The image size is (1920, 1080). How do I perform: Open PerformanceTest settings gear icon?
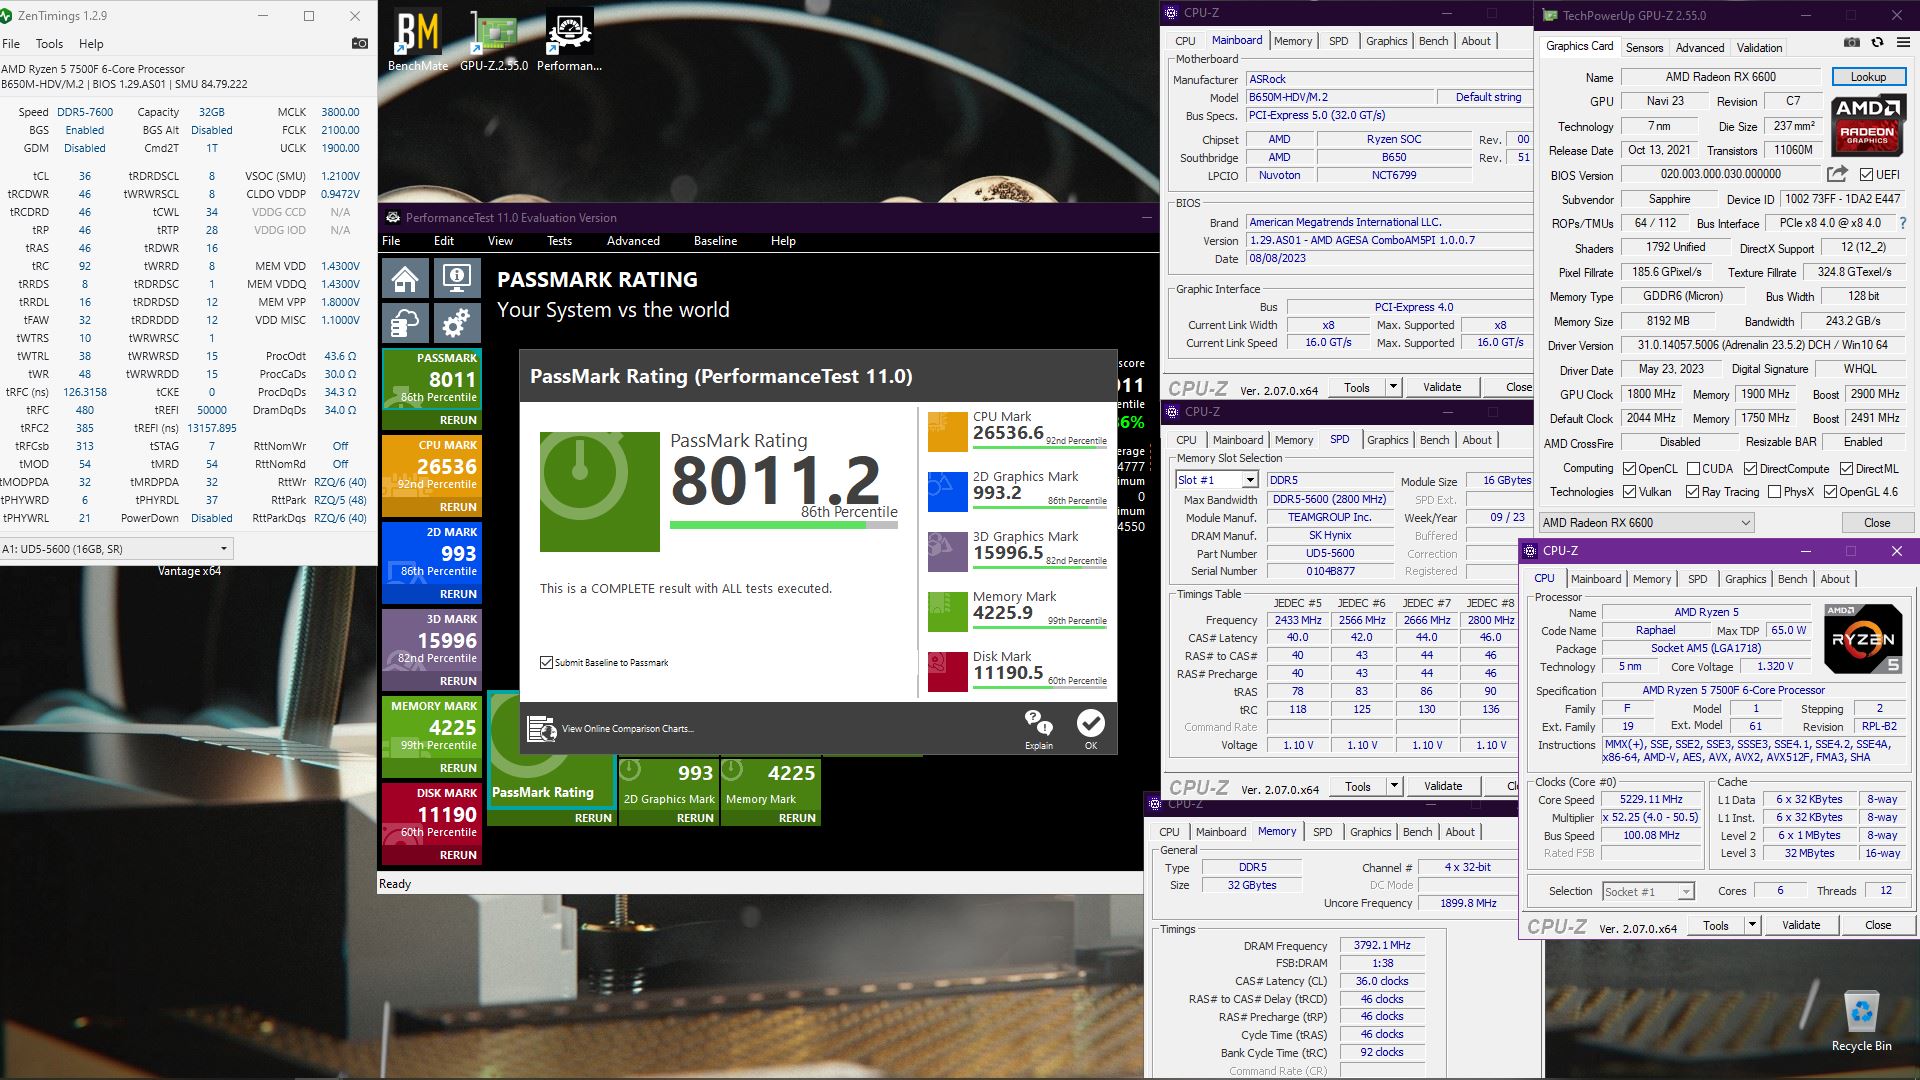[457, 323]
